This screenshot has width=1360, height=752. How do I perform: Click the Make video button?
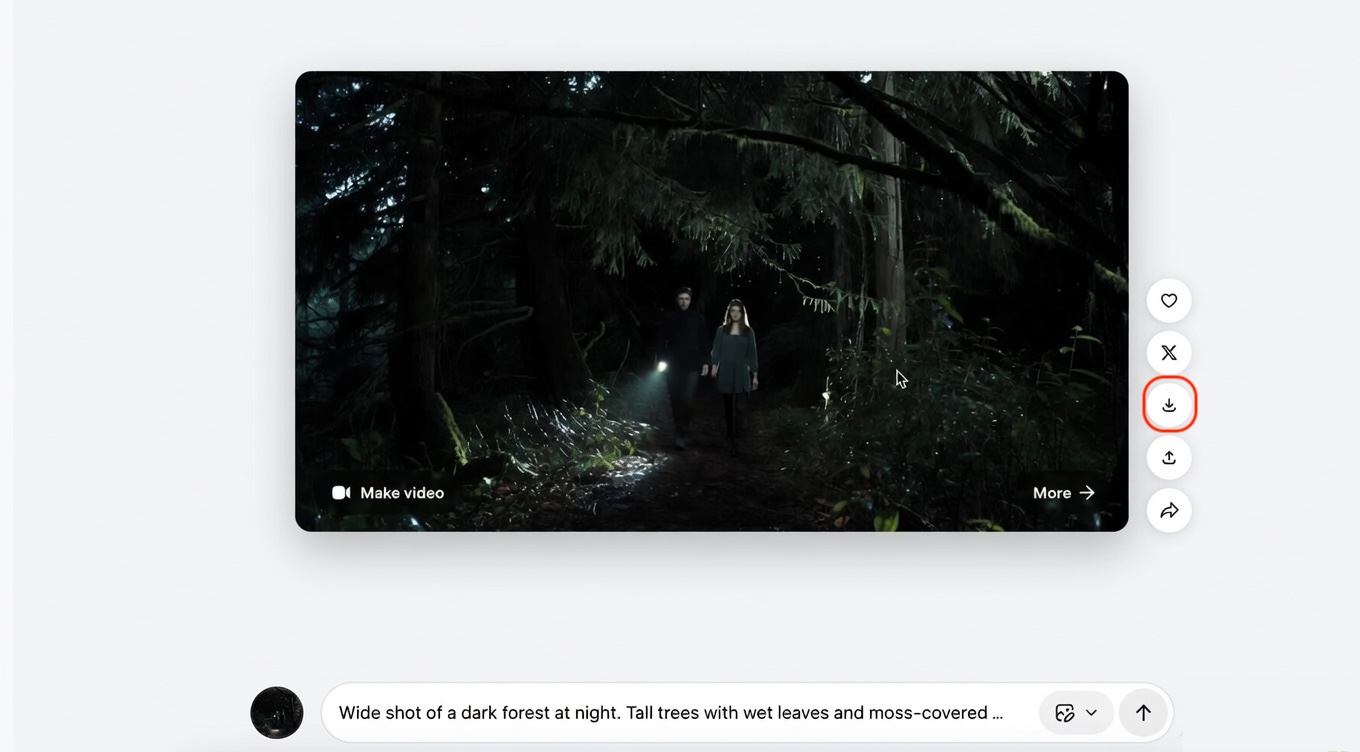(388, 493)
